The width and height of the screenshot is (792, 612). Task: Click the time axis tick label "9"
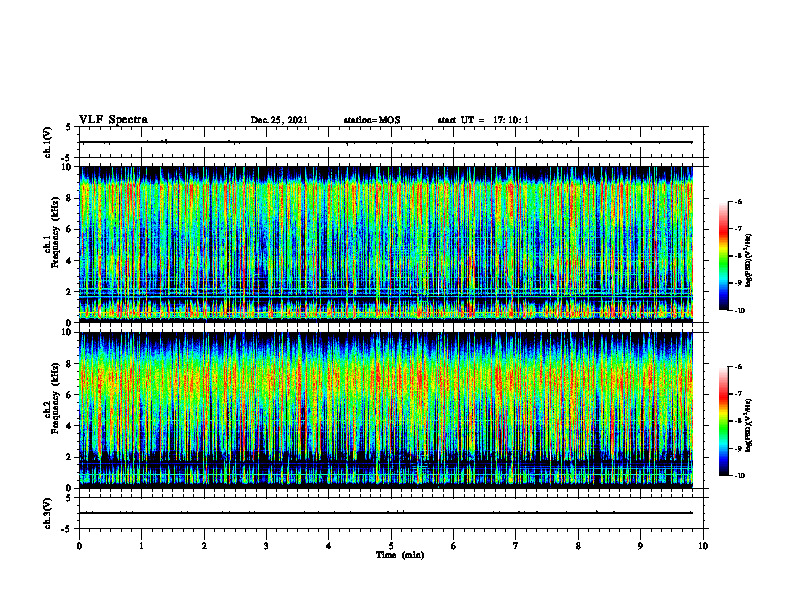[x=640, y=546]
